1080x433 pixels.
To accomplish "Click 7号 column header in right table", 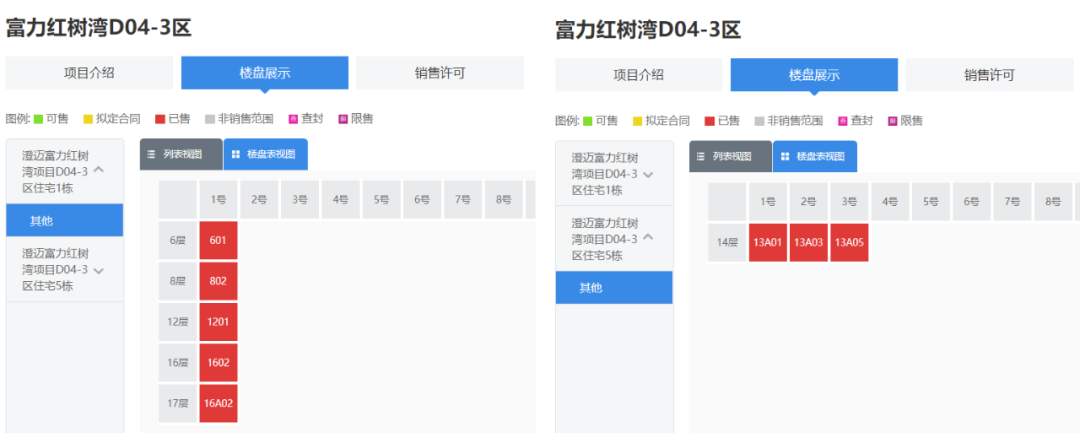I will [1012, 202].
